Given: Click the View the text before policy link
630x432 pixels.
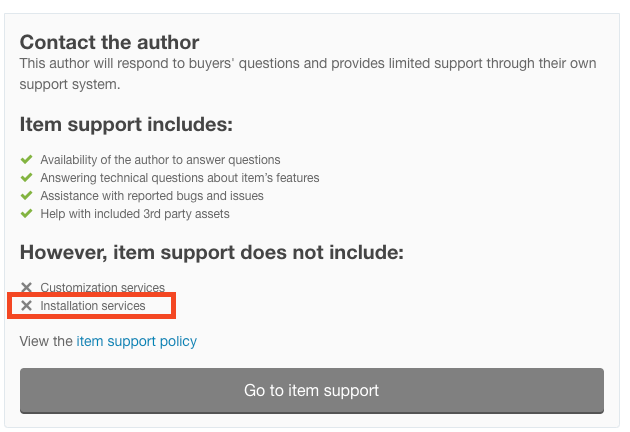Looking at the screenshot, I should tap(46, 341).
